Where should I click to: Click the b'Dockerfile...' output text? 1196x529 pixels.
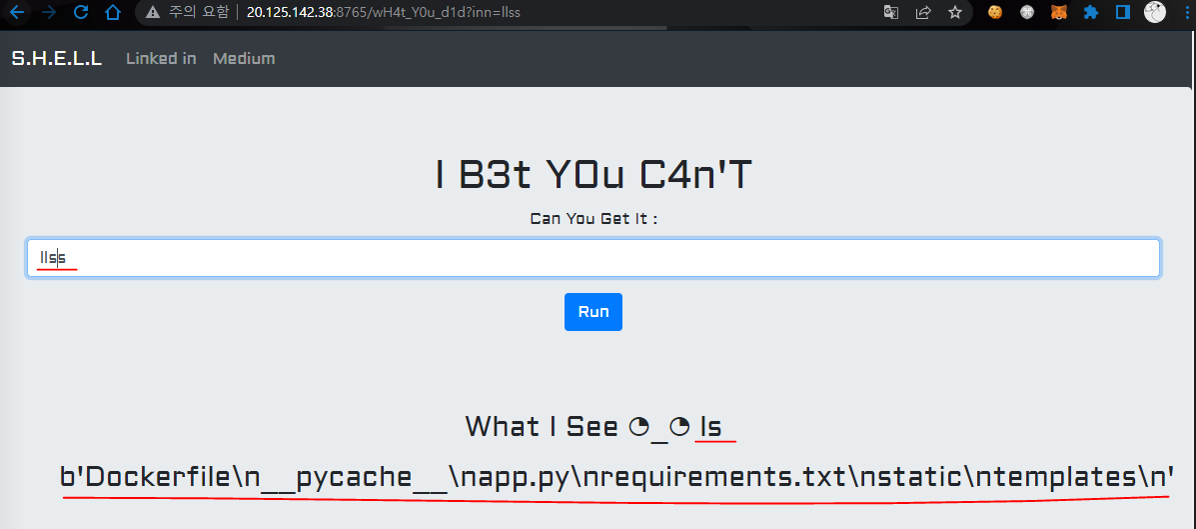click(x=616, y=477)
